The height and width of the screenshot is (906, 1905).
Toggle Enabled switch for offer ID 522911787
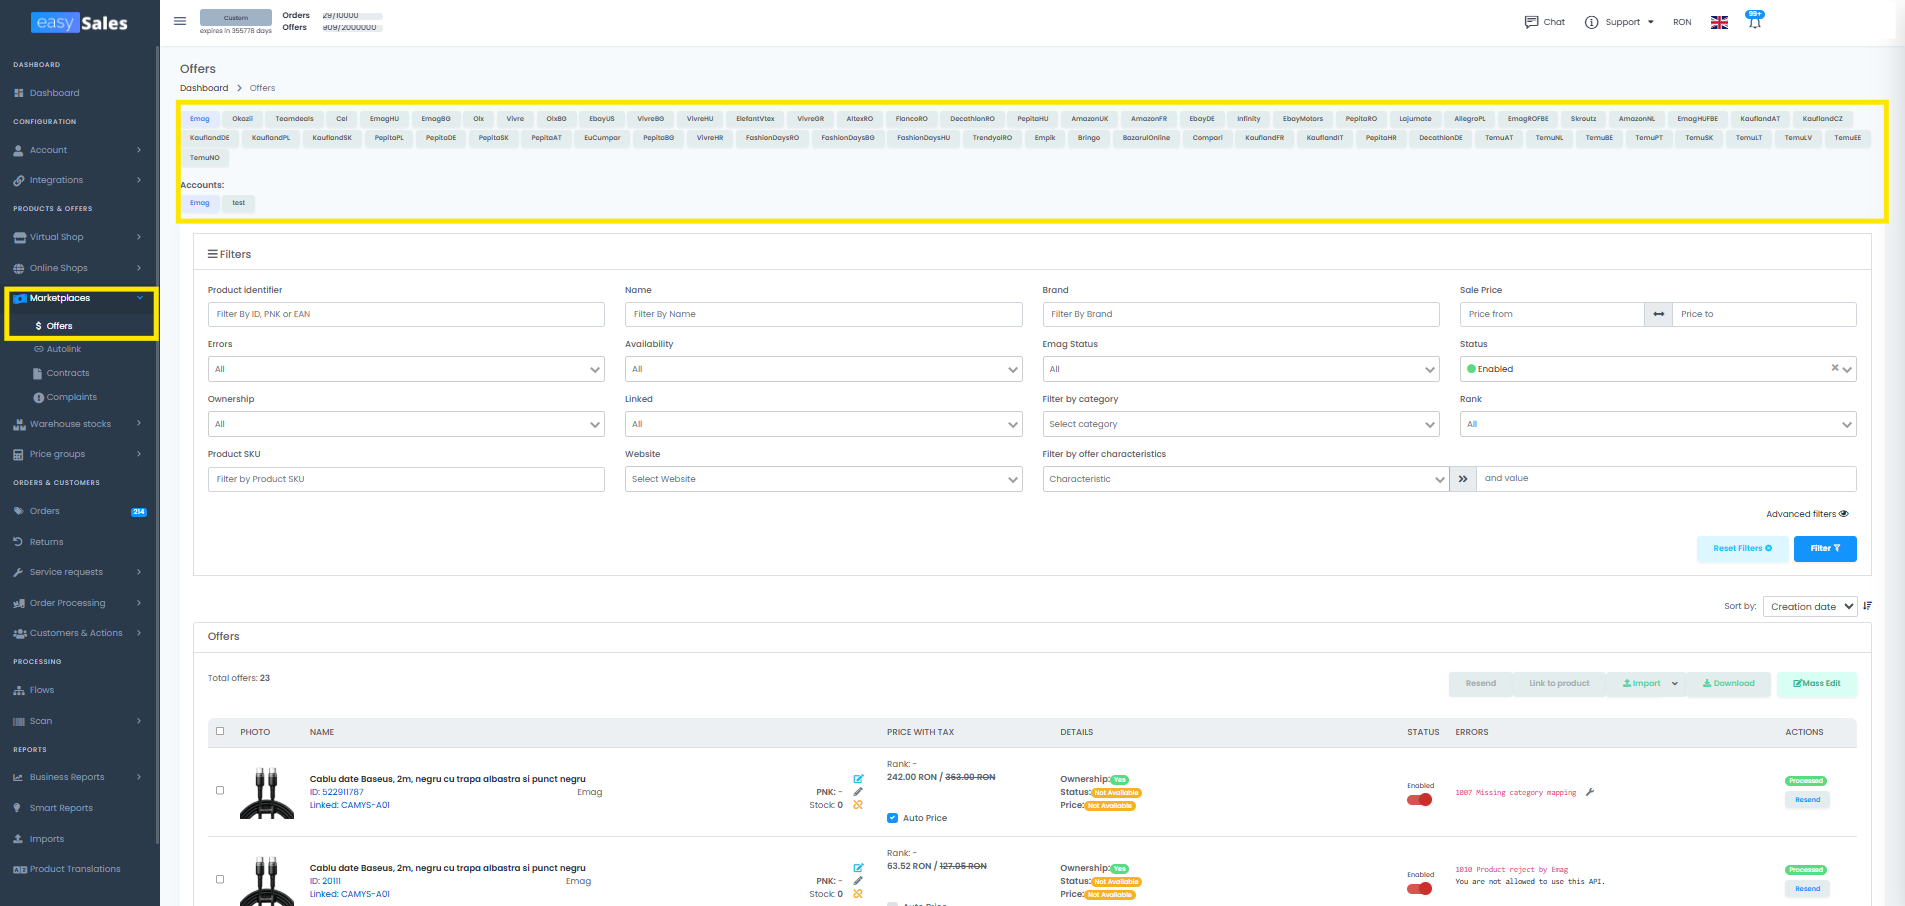tap(1419, 799)
